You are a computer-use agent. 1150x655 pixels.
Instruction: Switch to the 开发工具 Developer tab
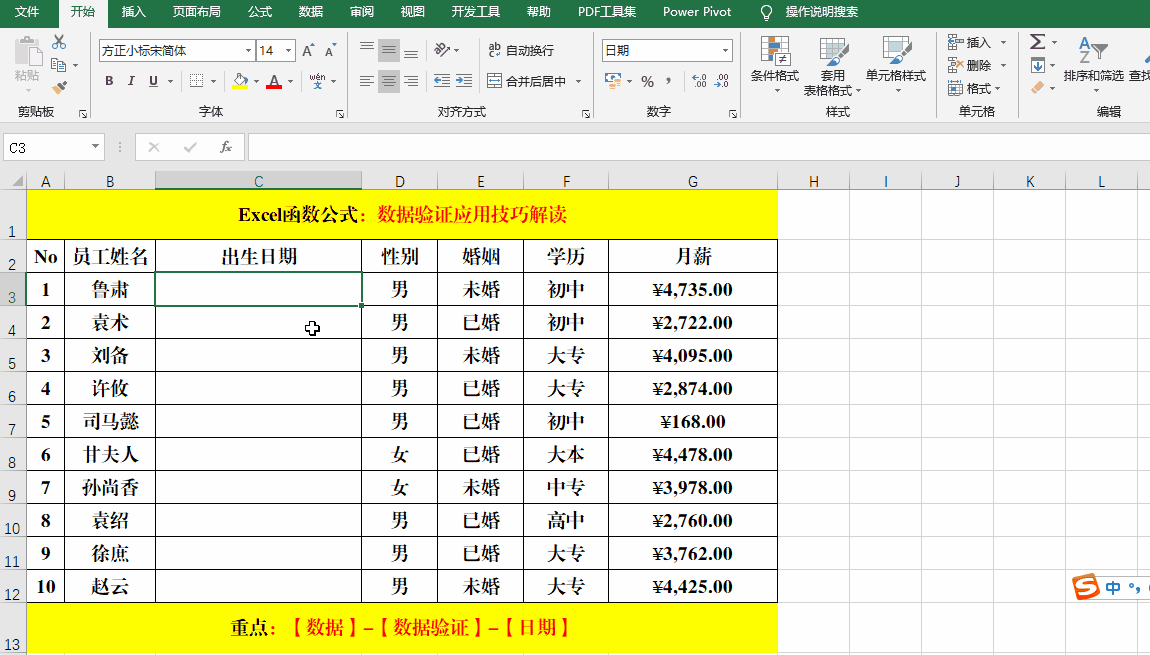[476, 12]
